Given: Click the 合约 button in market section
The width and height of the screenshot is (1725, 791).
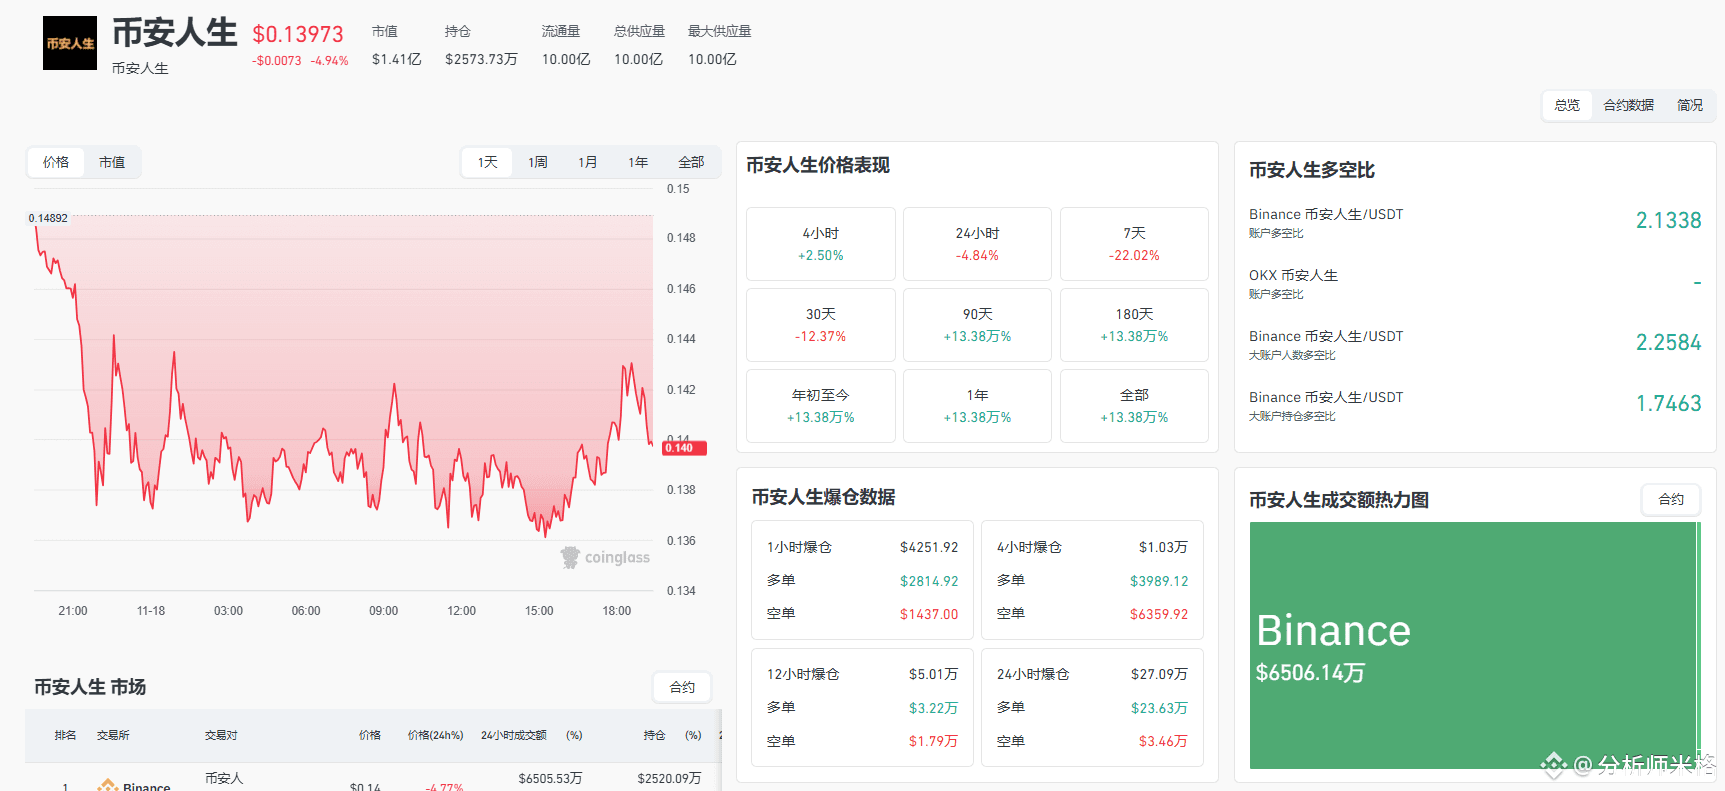Looking at the screenshot, I should (x=682, y=687).
